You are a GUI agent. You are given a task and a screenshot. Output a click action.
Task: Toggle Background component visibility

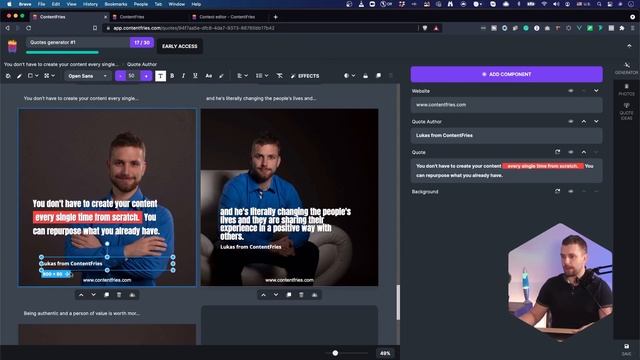coord(571,191)
